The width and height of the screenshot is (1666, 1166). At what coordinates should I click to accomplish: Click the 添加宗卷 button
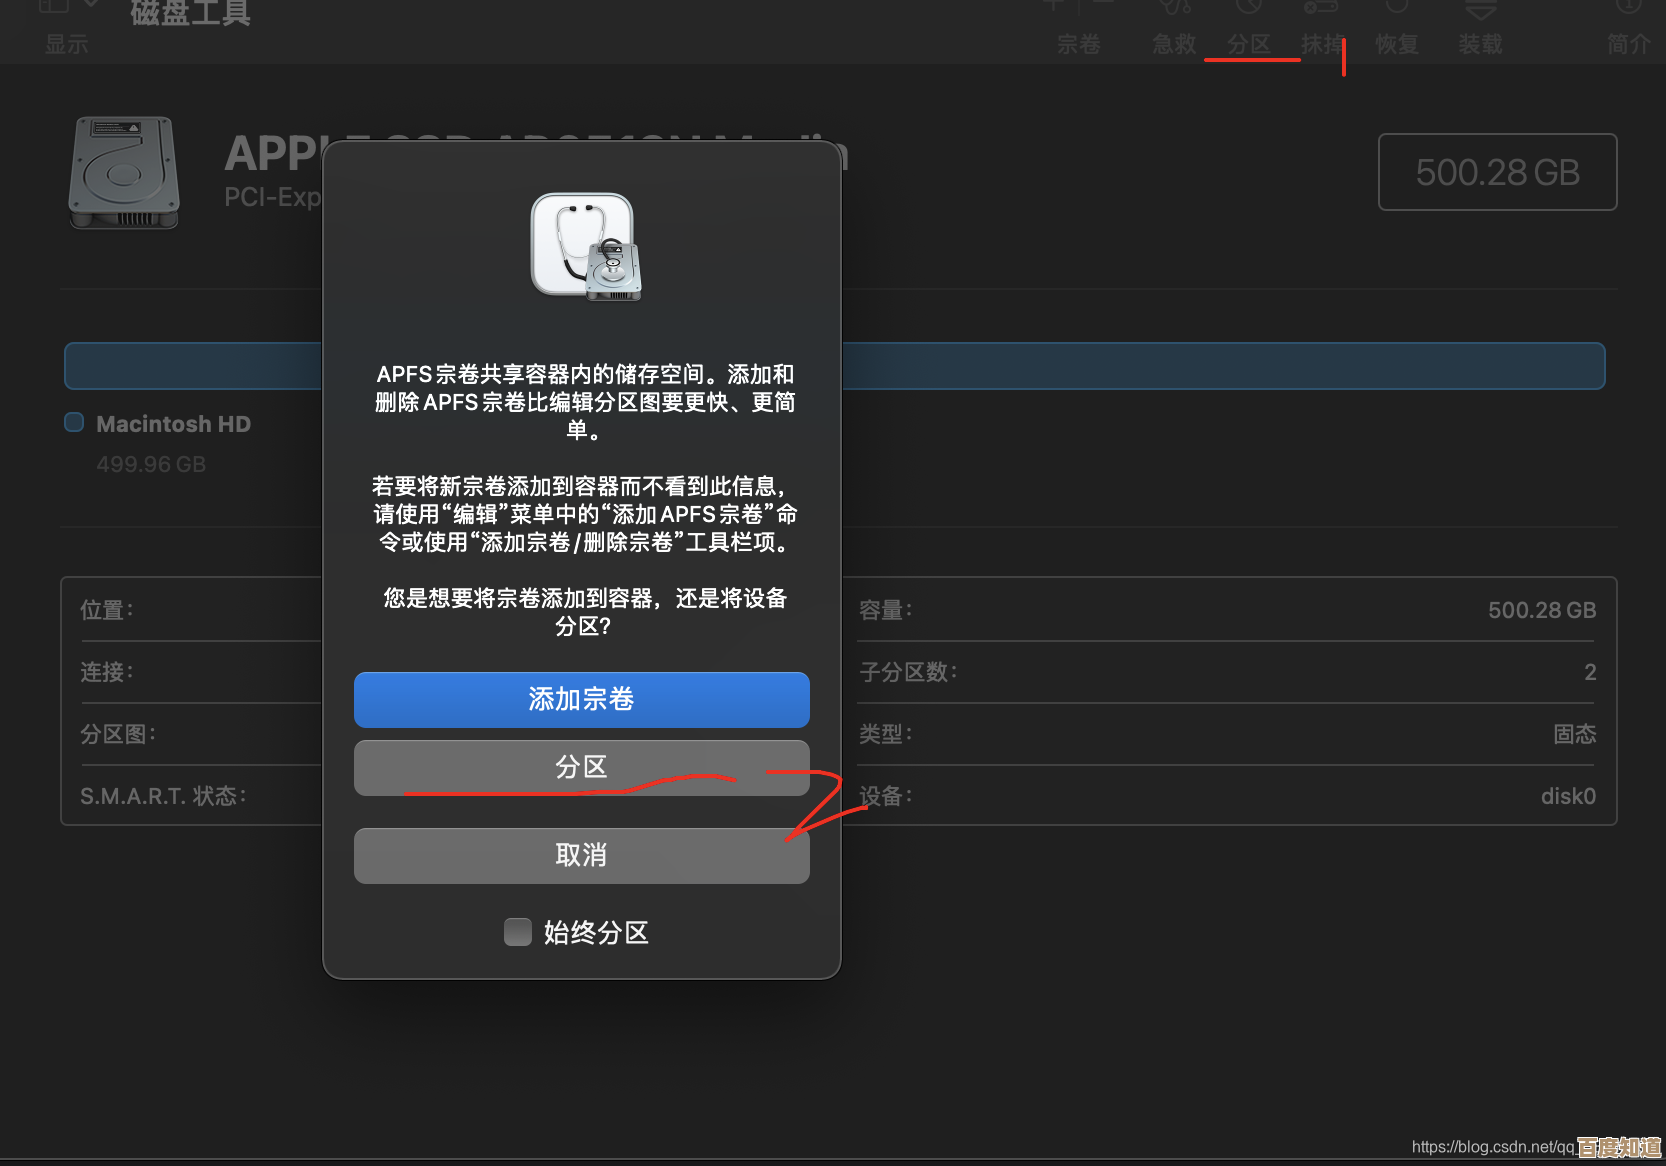581,699
